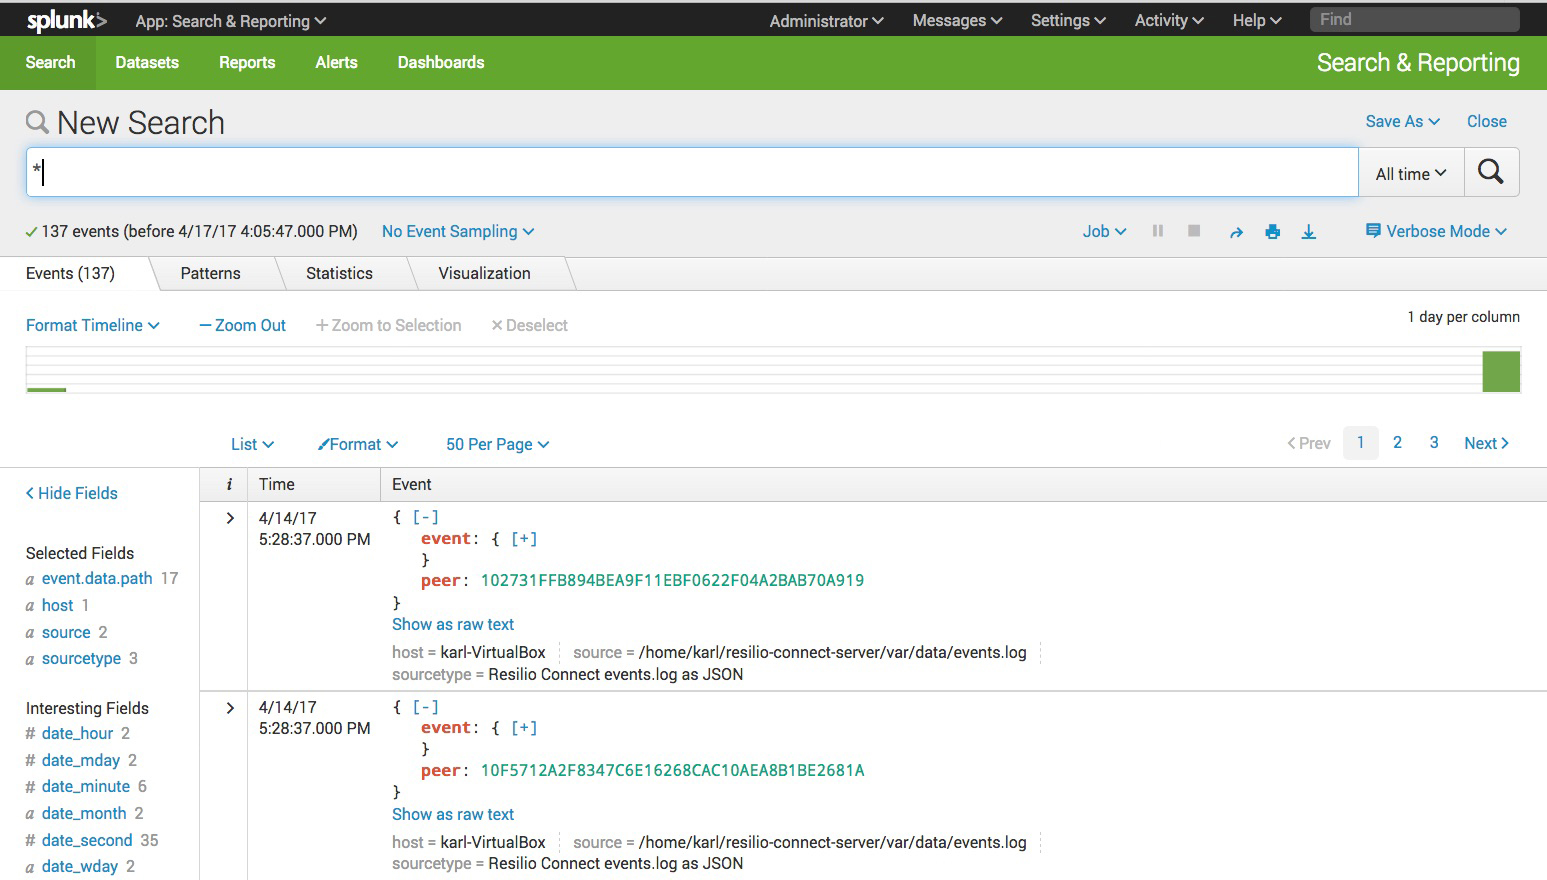Click inside the Find search box
The image size is (1547, 880).
tap(1413, 19)
